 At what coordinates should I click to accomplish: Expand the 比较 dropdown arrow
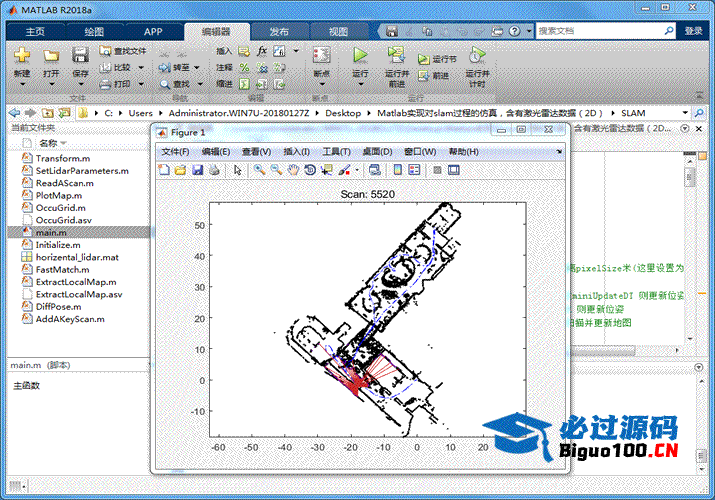click(141, 67)
